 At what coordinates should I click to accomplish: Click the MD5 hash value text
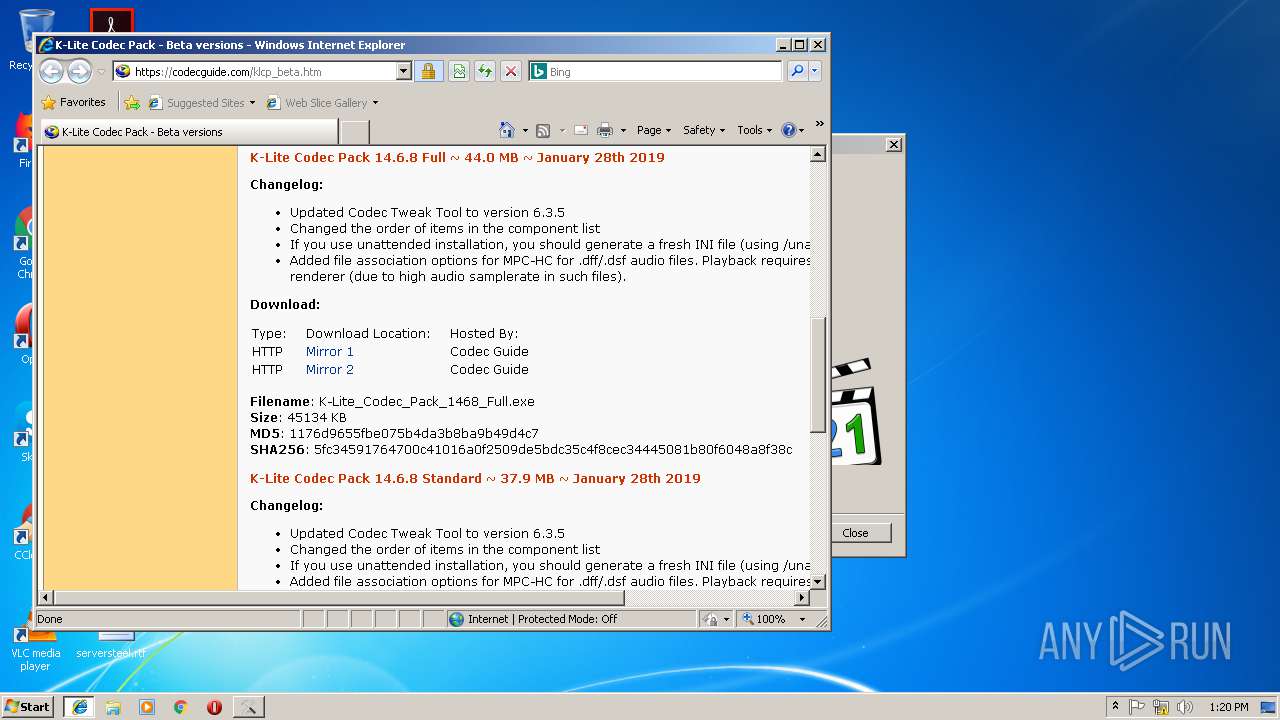(x=414, y=433)
